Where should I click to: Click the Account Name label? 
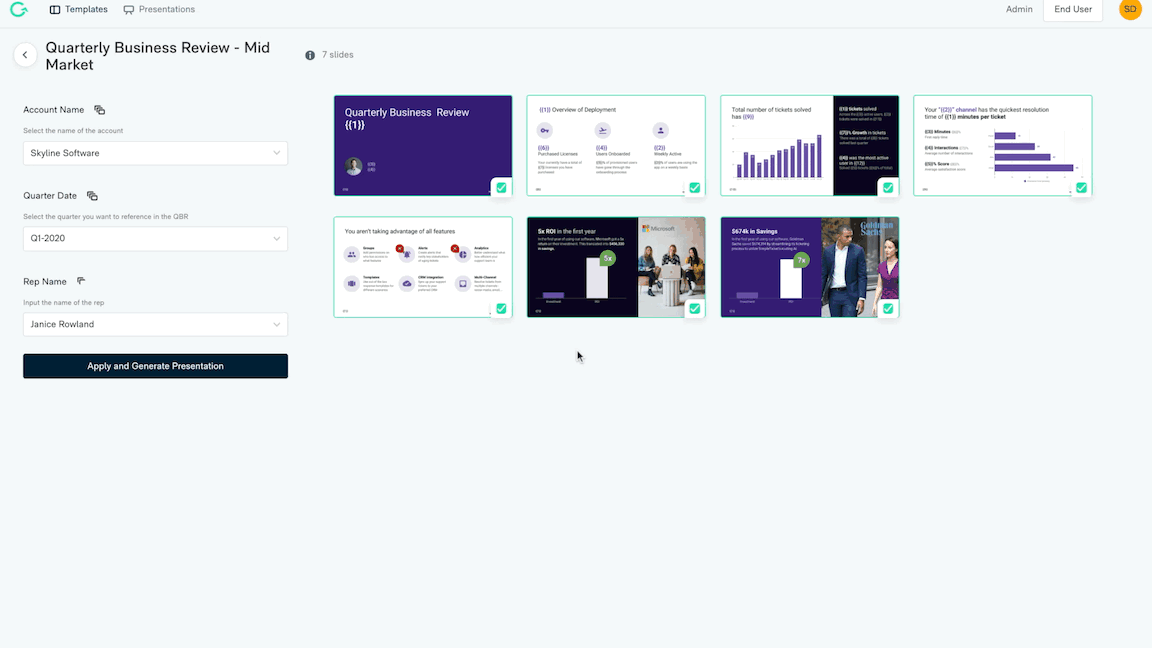coord(54,110)
